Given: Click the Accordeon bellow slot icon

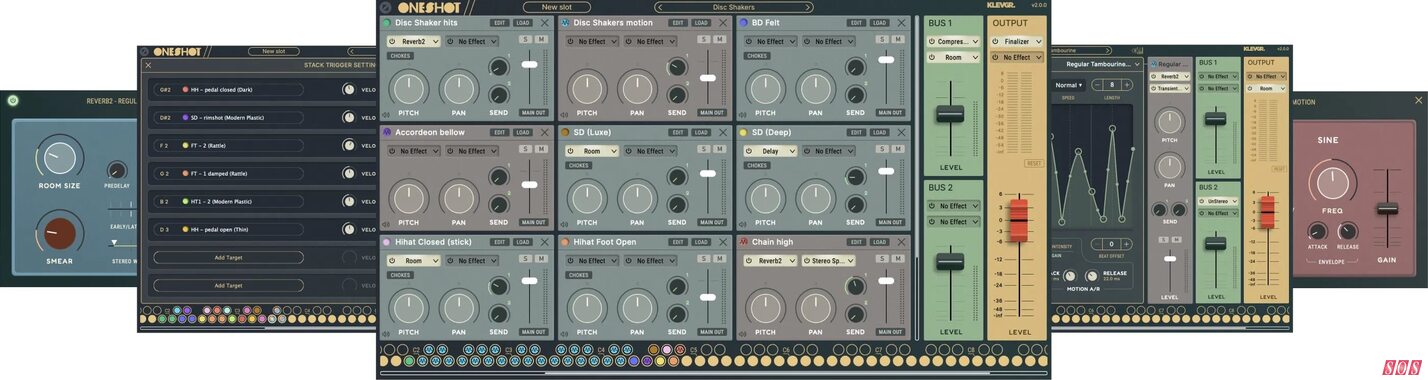Looking at the screenshot, I should tap(387, 132).
